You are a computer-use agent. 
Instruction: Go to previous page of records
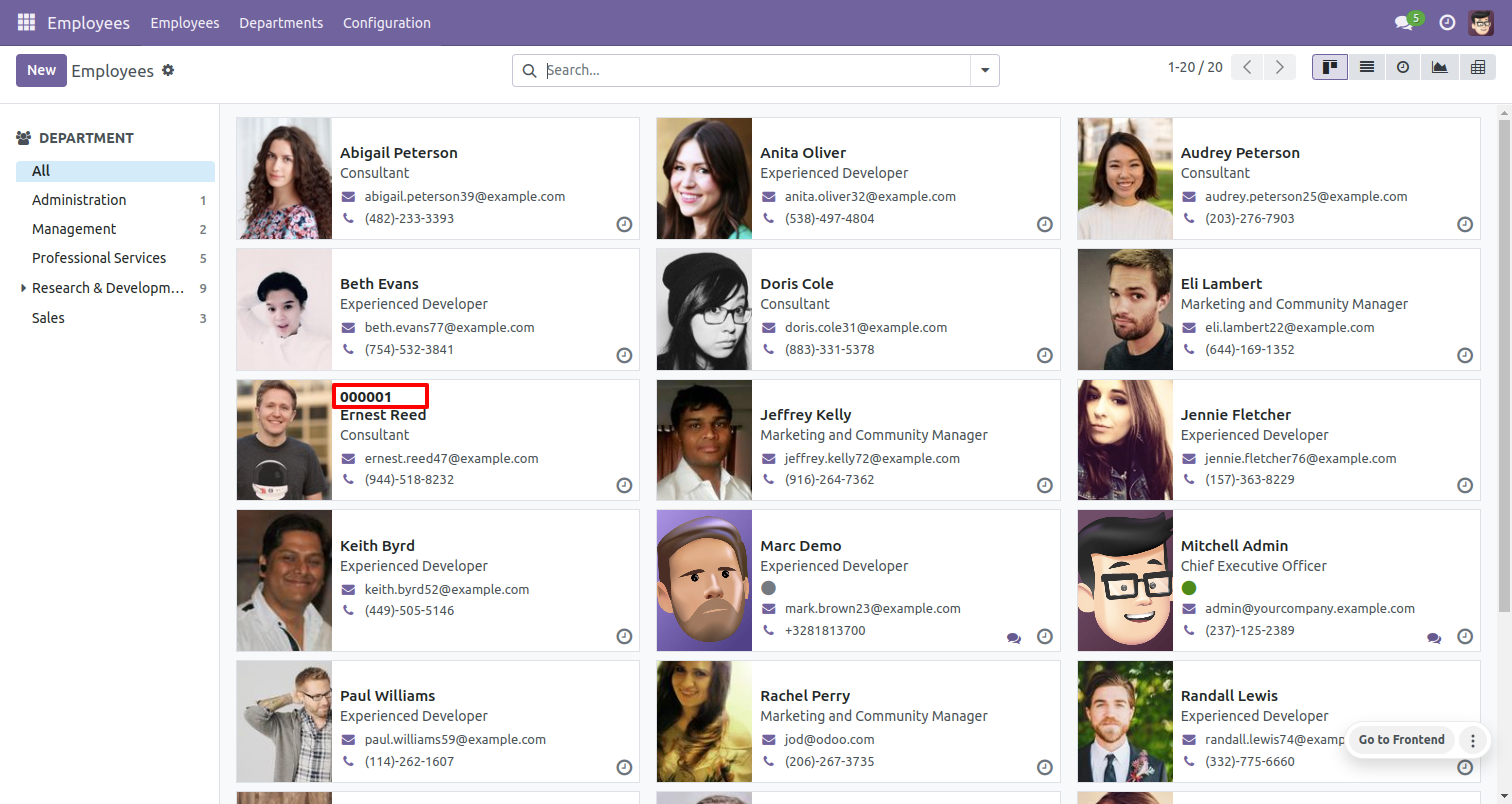click(x=1247, y=67)
